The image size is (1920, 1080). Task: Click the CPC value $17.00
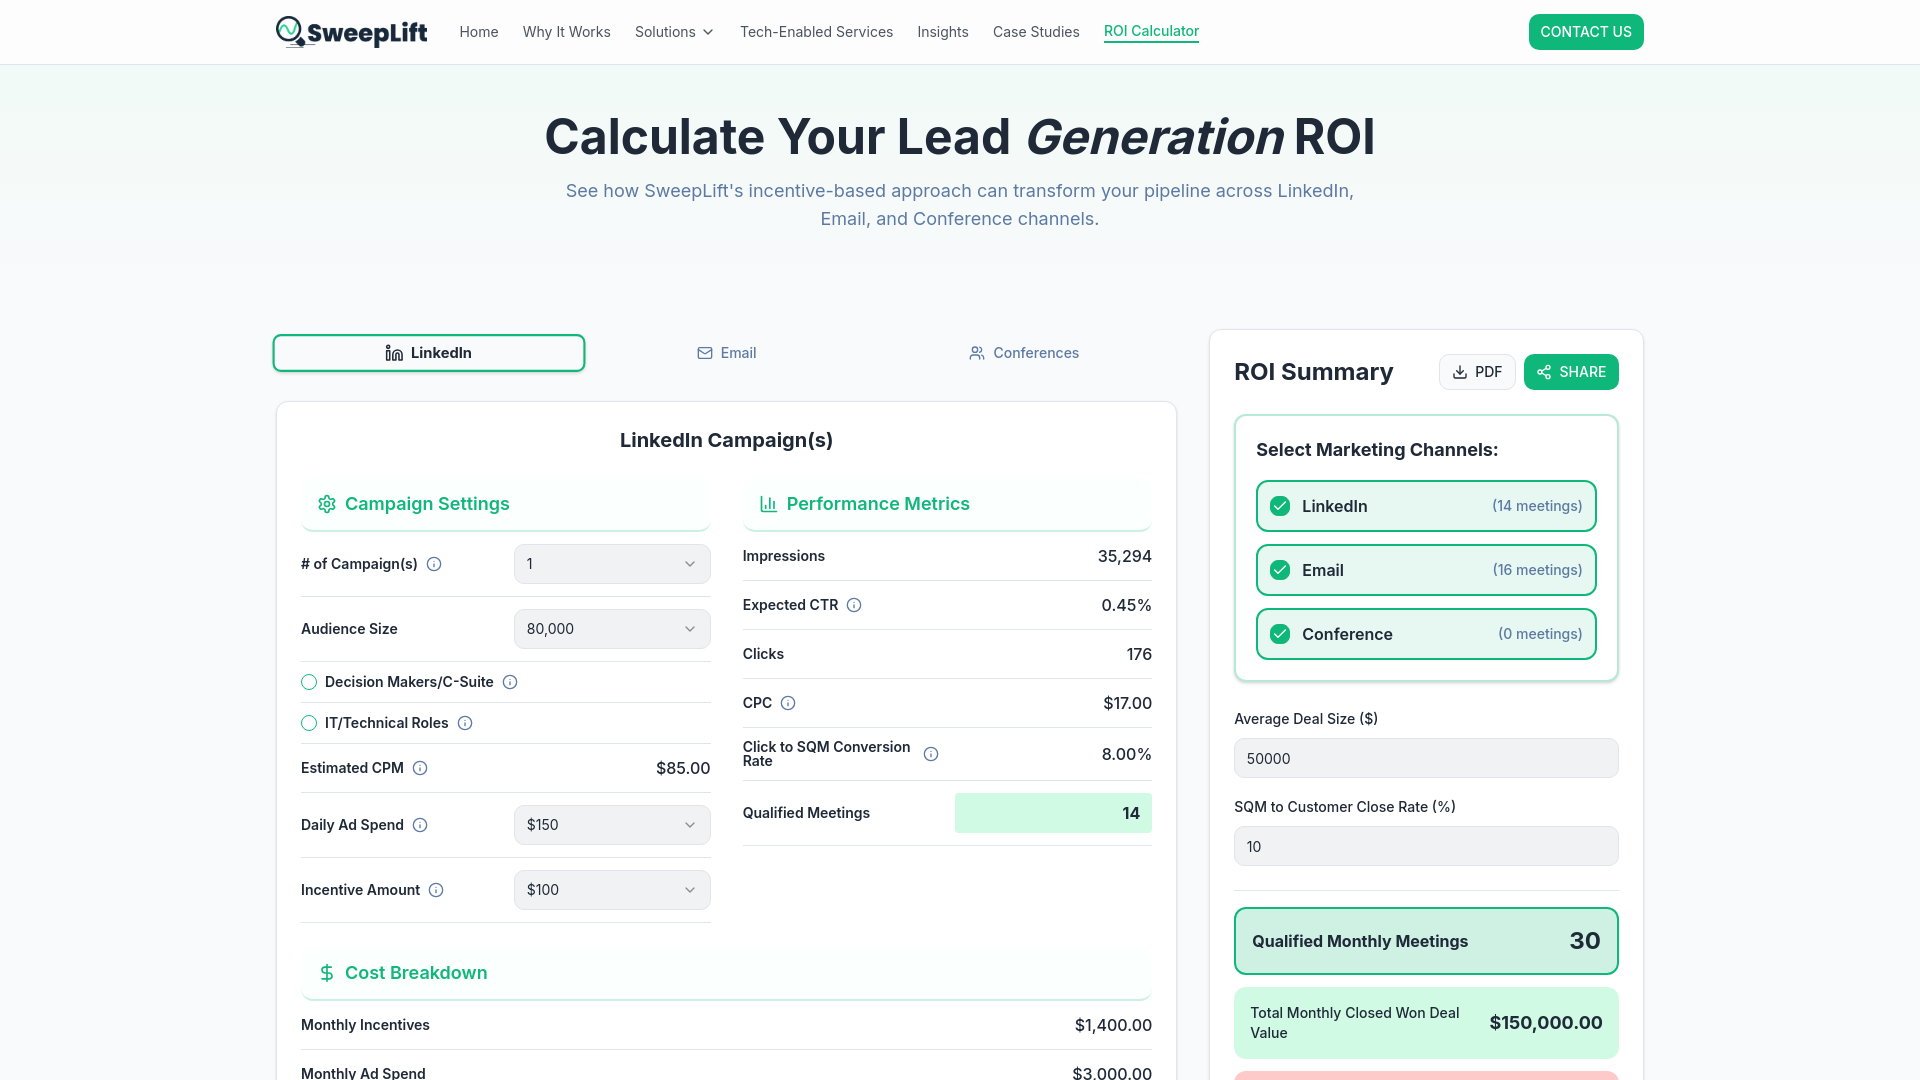[1127, 703]
